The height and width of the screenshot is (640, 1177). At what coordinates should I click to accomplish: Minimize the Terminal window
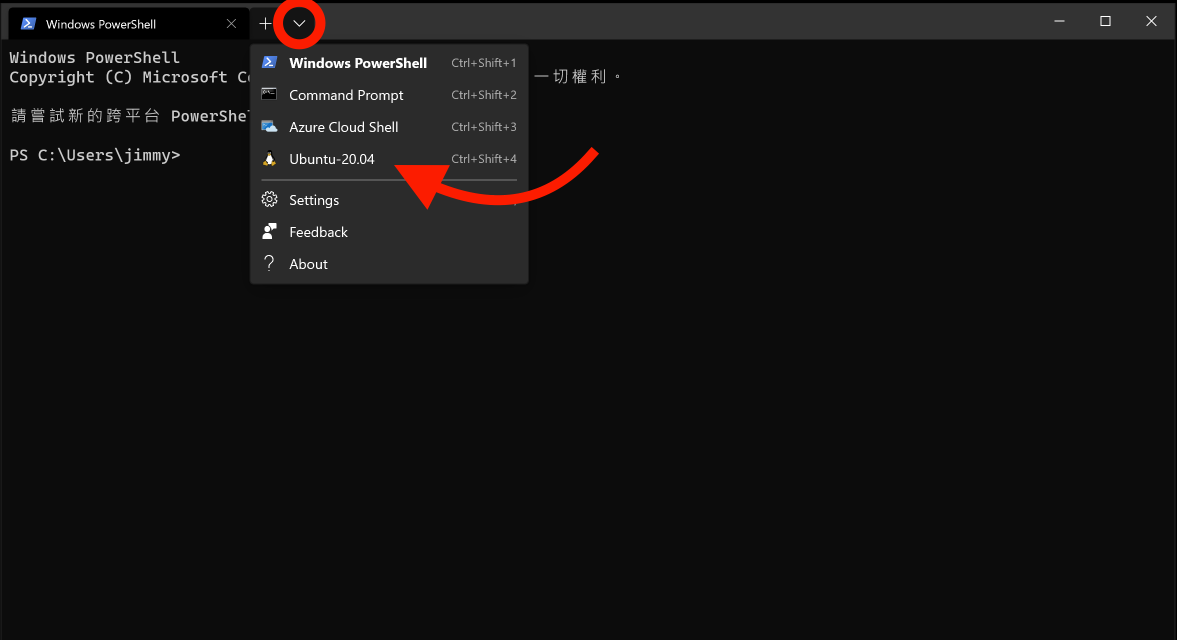click(x=1059, y=21)
